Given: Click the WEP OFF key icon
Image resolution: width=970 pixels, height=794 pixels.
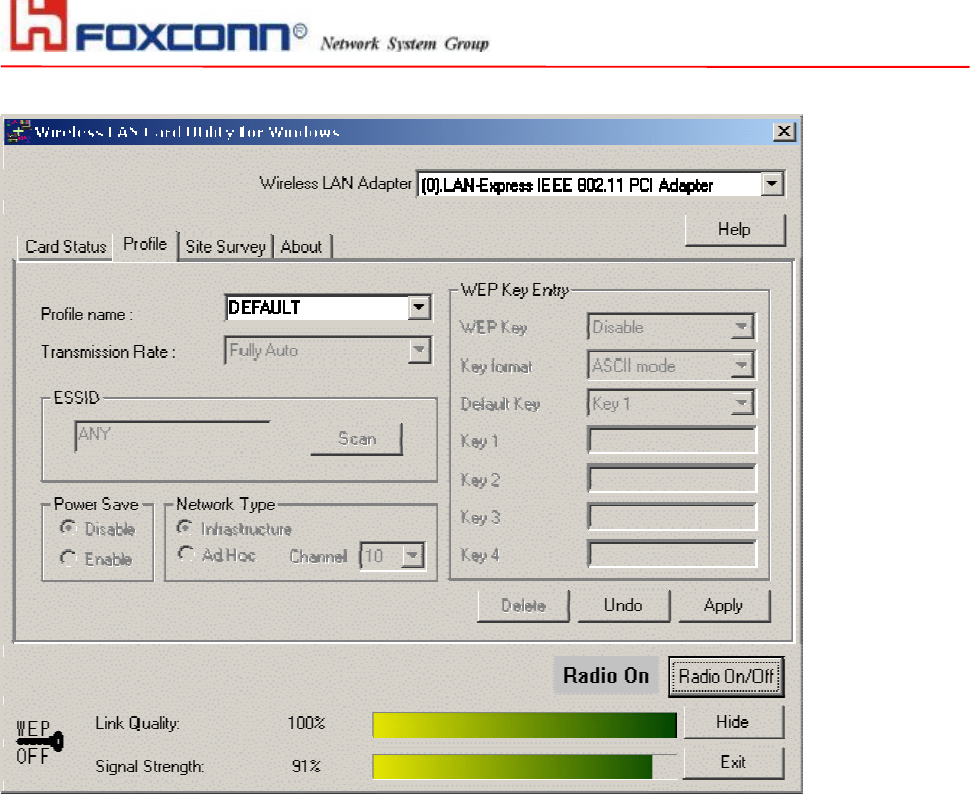Looking at the screenshot, I should pyautogui.click(x=40, y=742).
